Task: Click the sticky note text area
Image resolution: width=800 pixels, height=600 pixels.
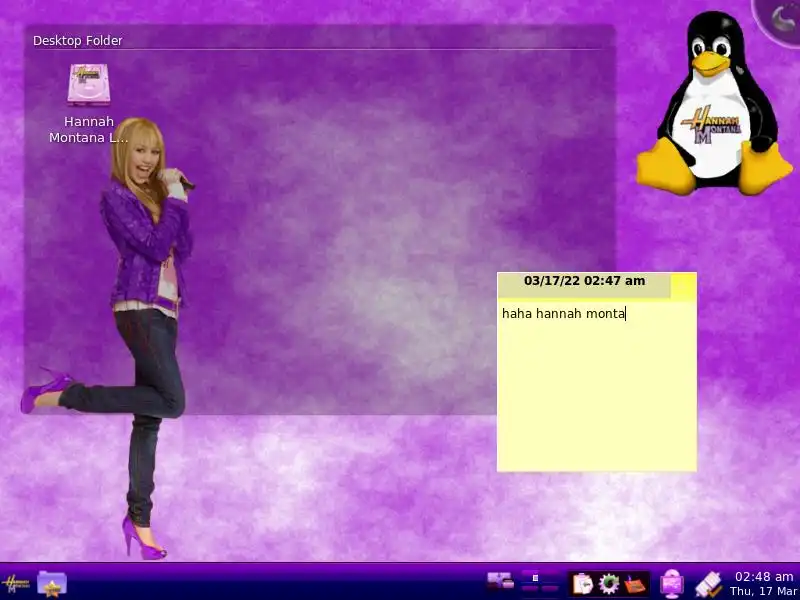Action: pos(596,386)
